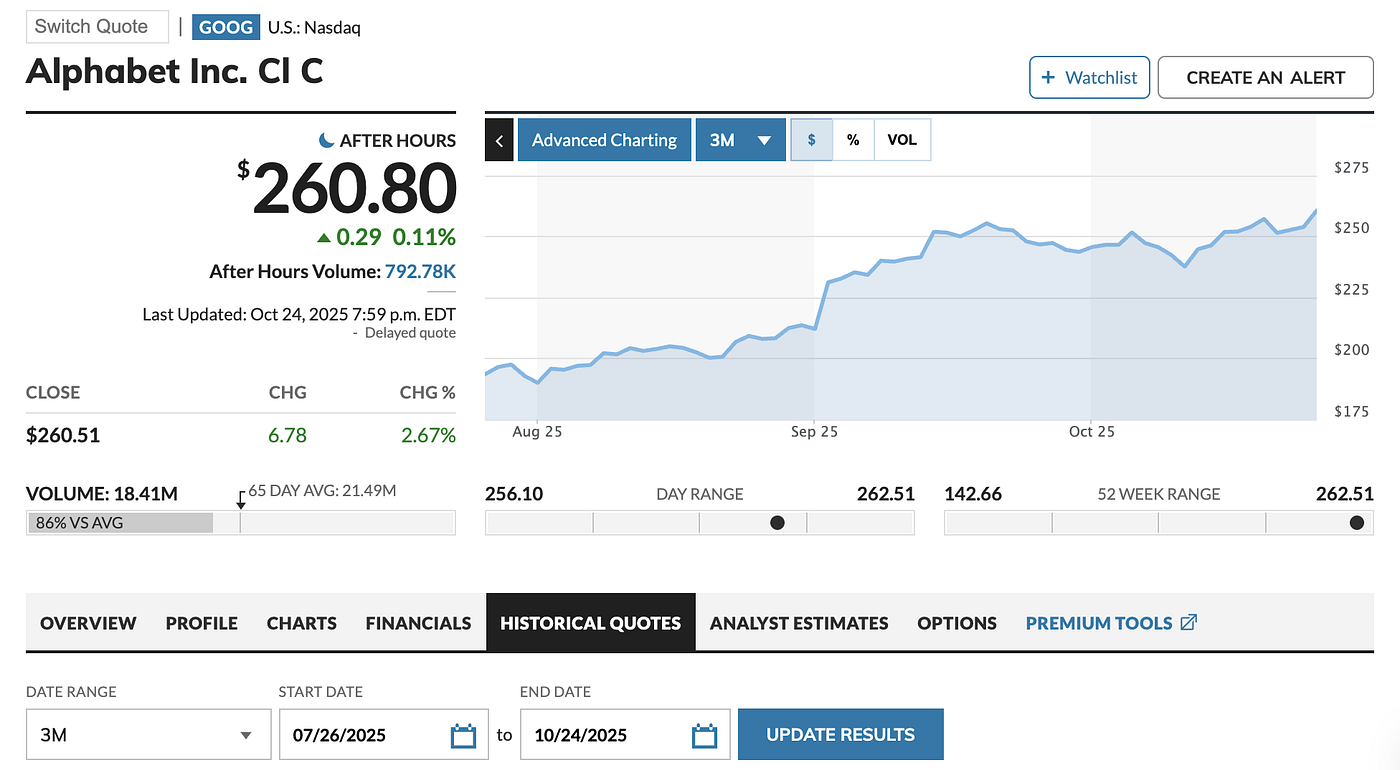Toggle the VOL chart display
1400x770 pixels.
(901, 139)
